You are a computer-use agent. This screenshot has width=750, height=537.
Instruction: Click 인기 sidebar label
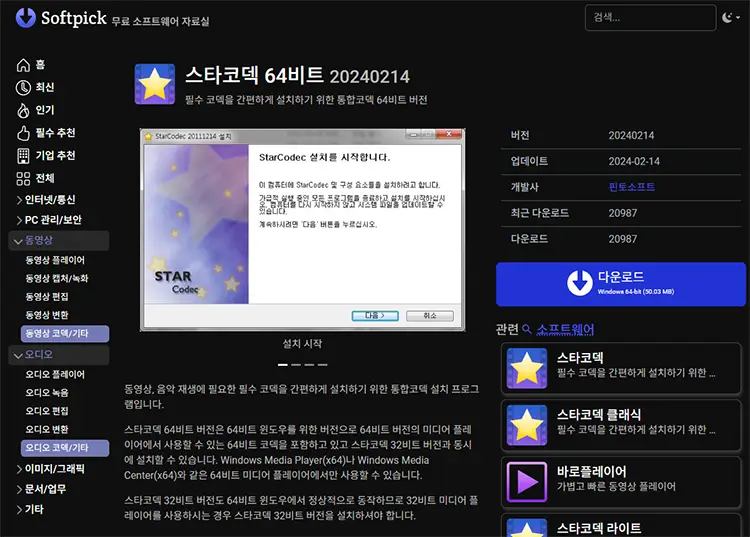(x=44, y=110)
